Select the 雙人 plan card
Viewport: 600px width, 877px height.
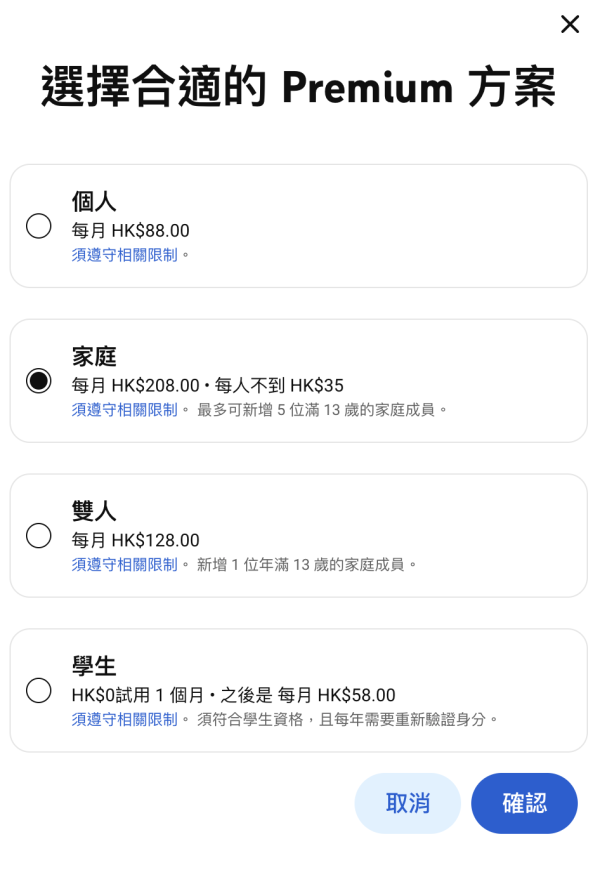pos(300,536)
